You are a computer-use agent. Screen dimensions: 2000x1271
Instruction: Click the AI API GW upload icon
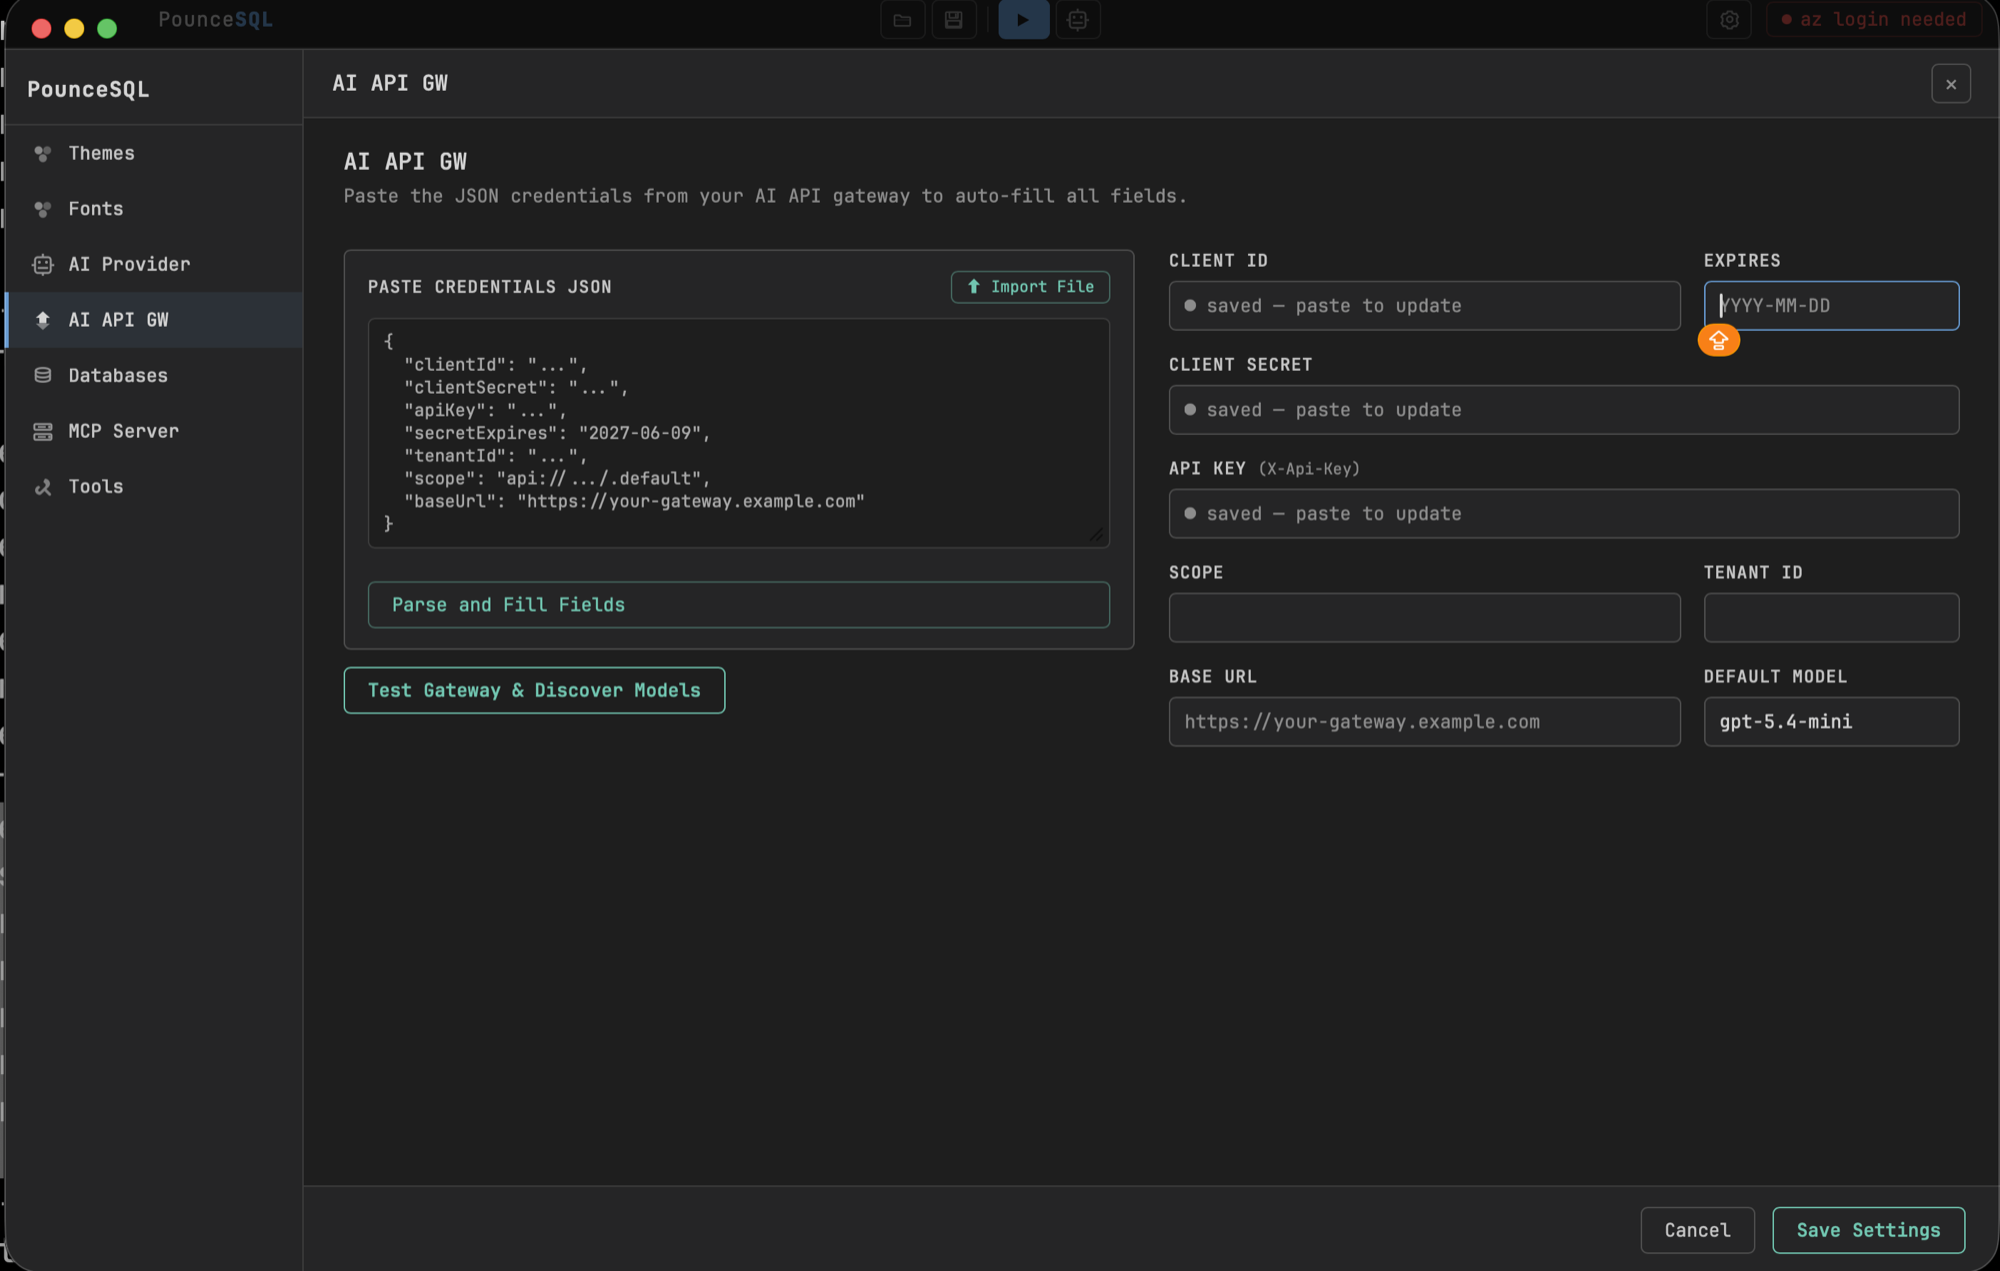click(x=42, y=320)
